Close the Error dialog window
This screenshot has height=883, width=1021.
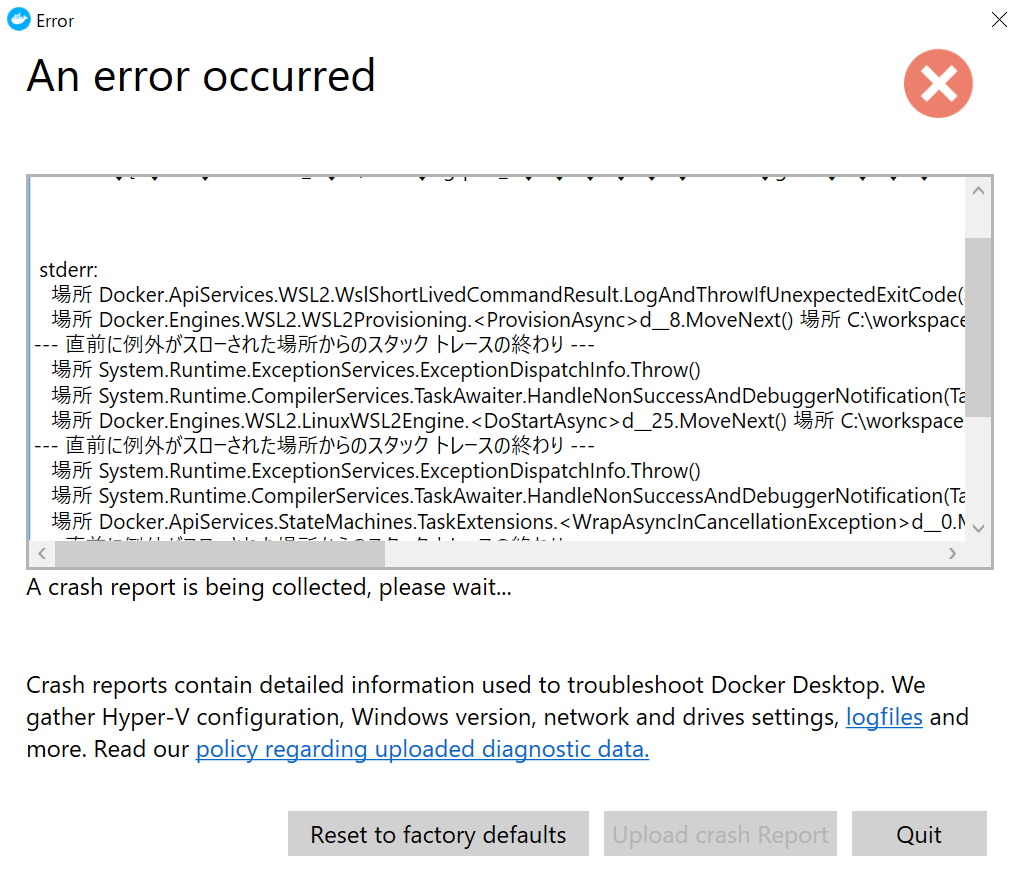tap(999, 20)
